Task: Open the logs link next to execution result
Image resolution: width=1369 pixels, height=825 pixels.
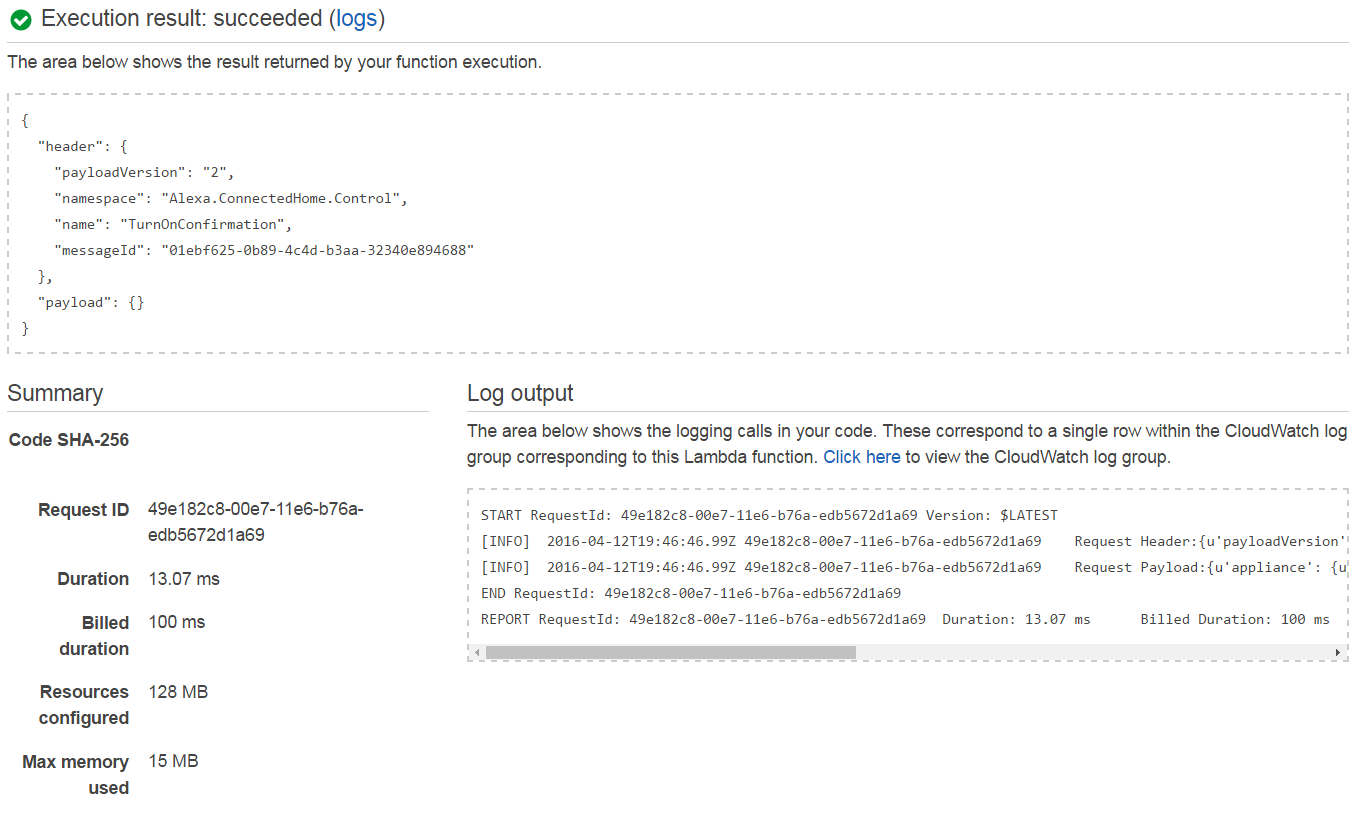Action: [357, 18]
